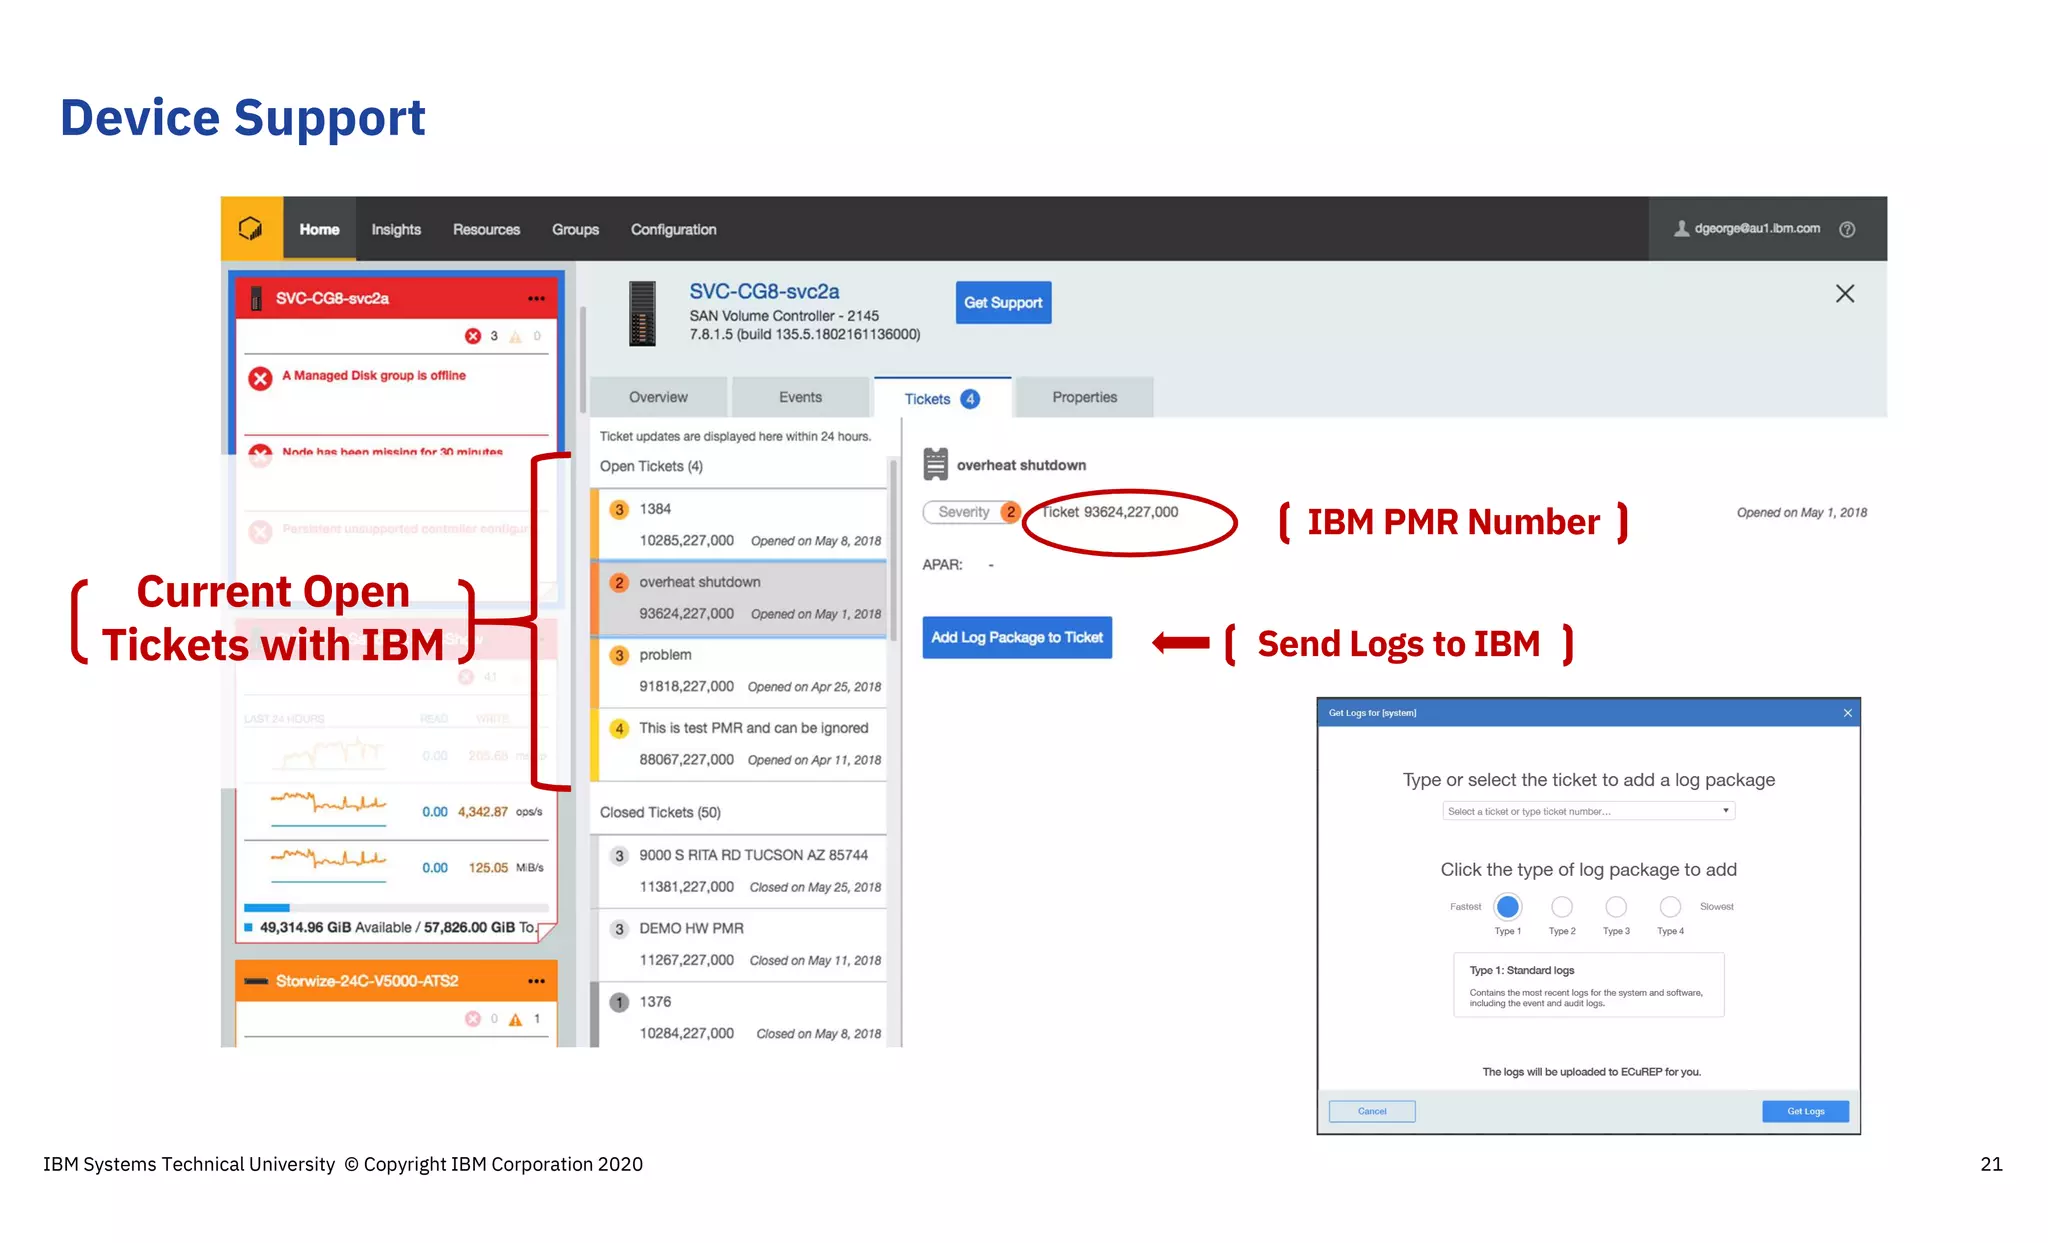Click the Get Logs button in dialog
Screen dimensions: 2048x1243
(x=1805, y=1111)
